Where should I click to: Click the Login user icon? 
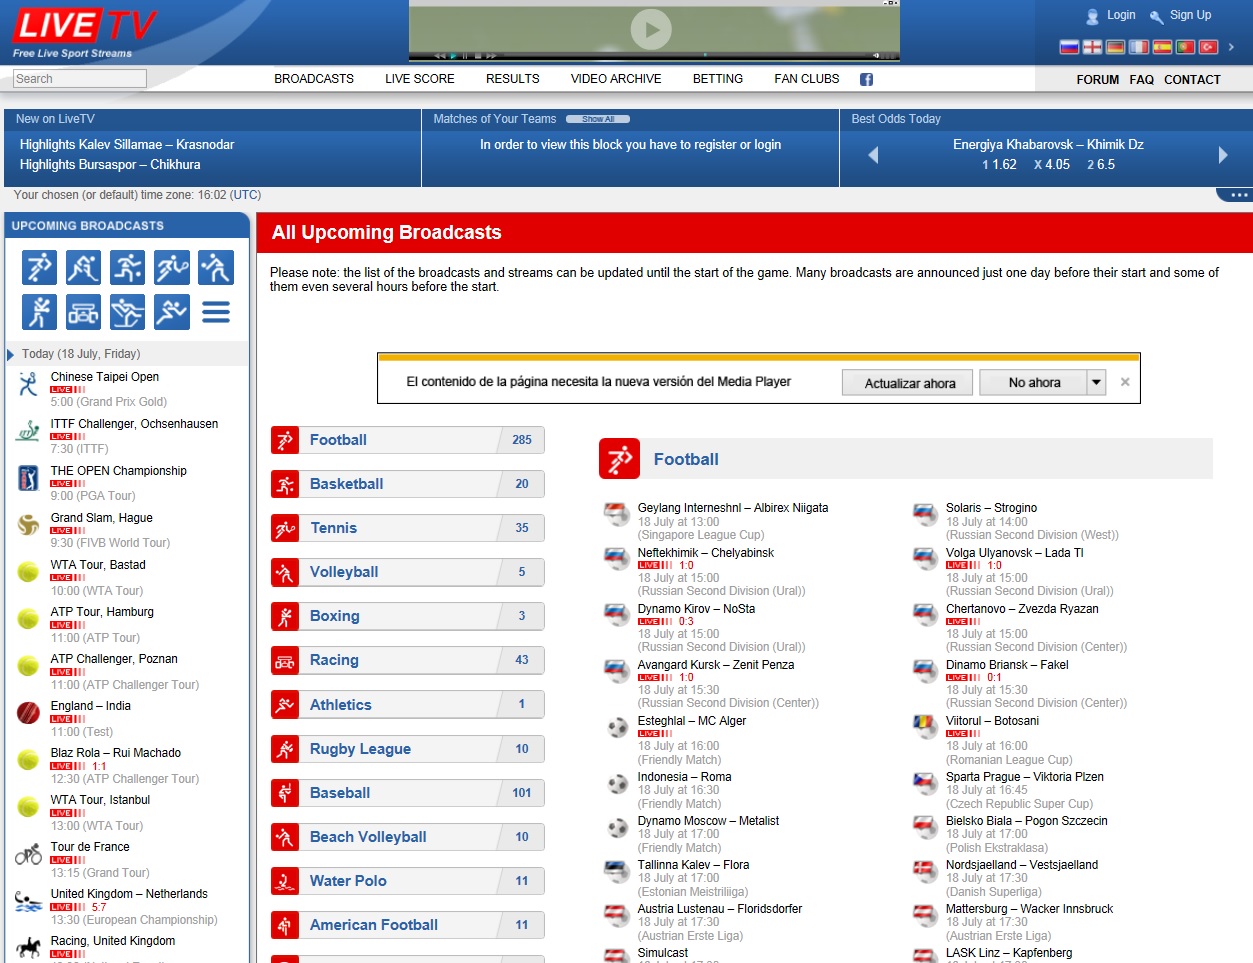click(1092, 16)
